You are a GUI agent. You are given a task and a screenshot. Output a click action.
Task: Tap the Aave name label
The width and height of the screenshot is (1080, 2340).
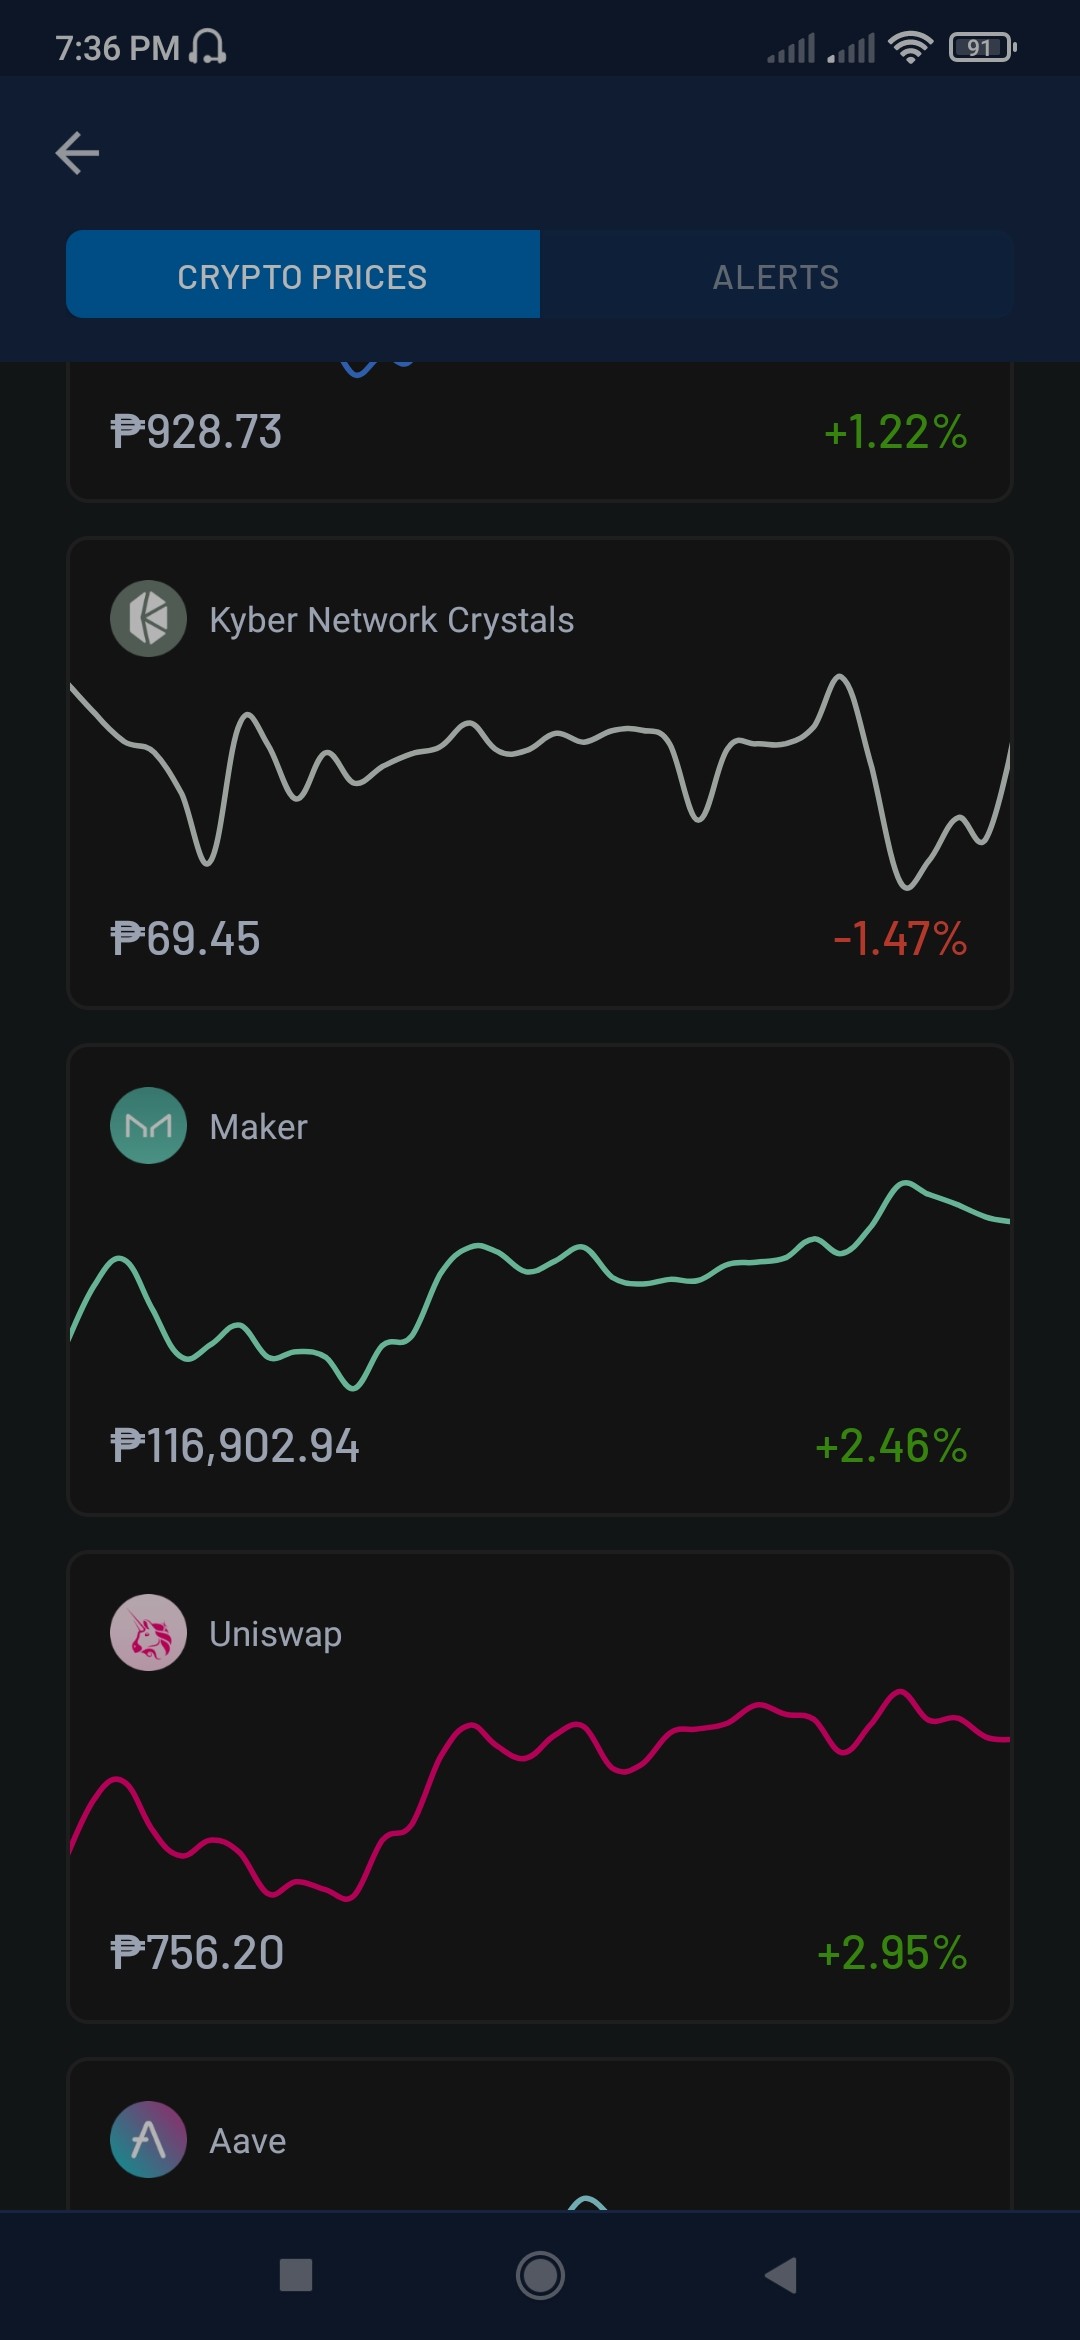pos(248,2141)
